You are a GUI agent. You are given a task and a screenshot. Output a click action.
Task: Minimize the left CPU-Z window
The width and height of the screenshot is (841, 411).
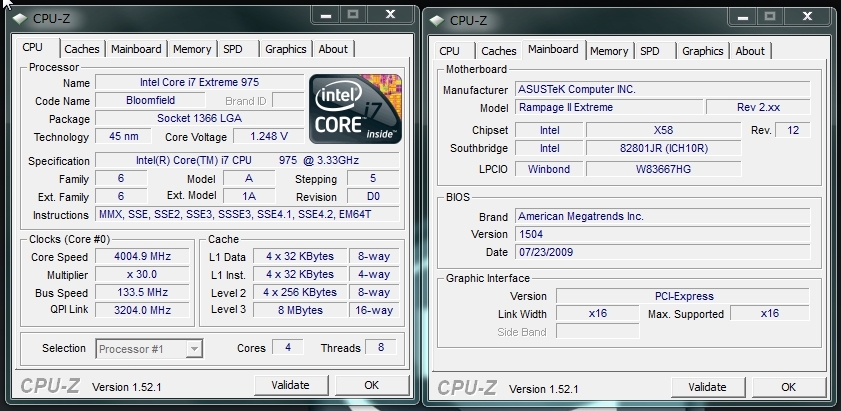(x=326, y=15)
